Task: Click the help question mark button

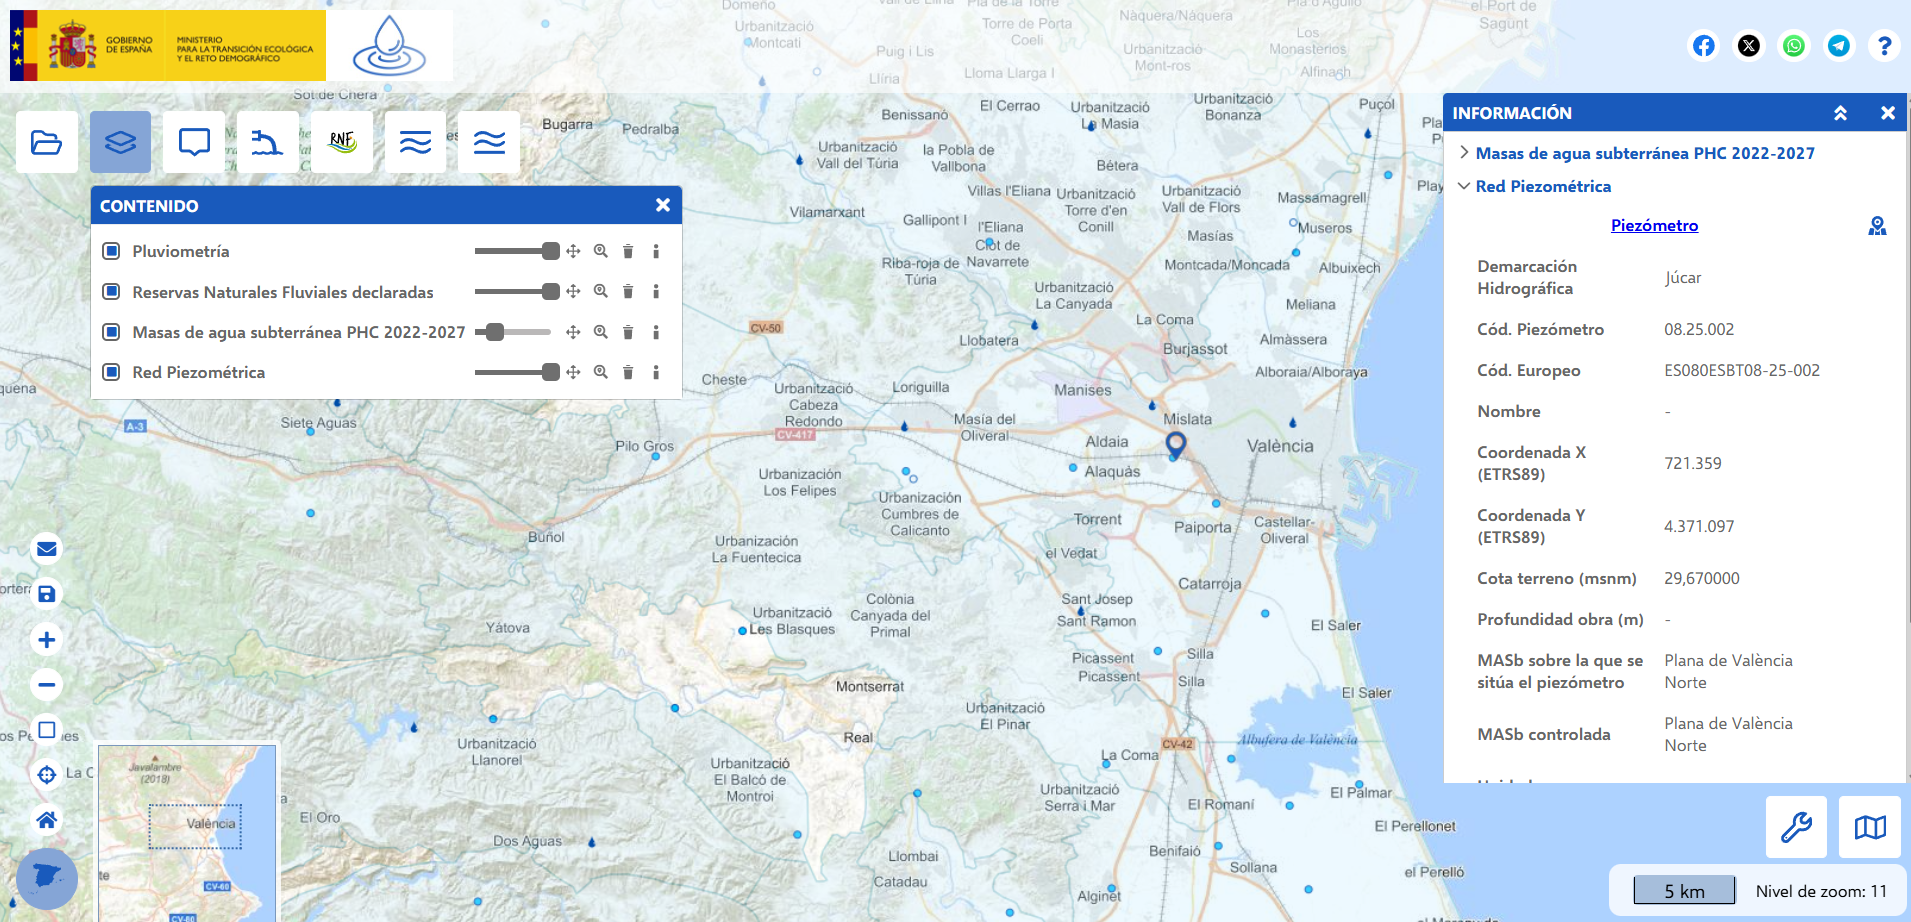Action: pyautogui.click(x=1885, y=45)
